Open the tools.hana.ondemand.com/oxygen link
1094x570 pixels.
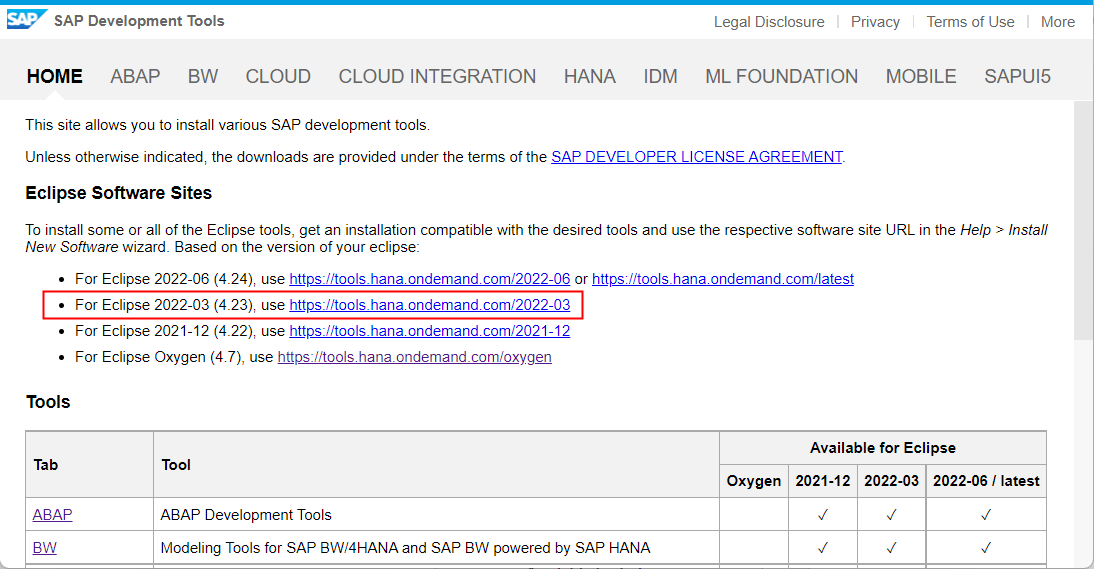pyautogui.click(x=414, y=357)
